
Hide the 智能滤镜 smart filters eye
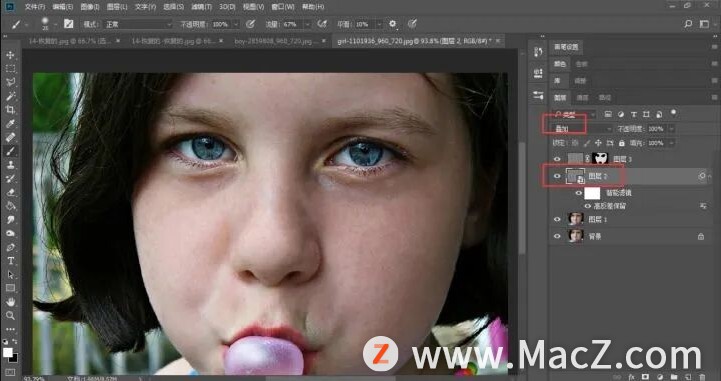click(579, 193)
